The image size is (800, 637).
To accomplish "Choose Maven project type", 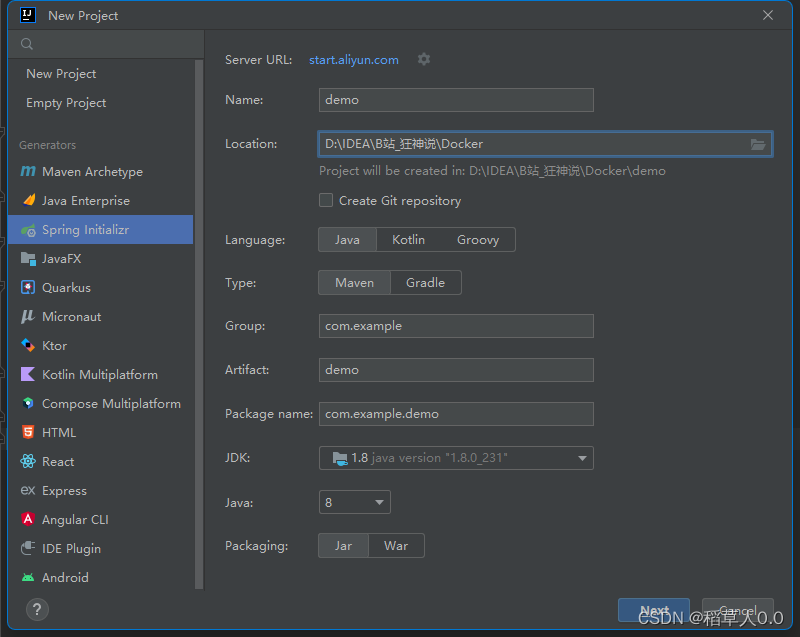I will pos(355,283).
